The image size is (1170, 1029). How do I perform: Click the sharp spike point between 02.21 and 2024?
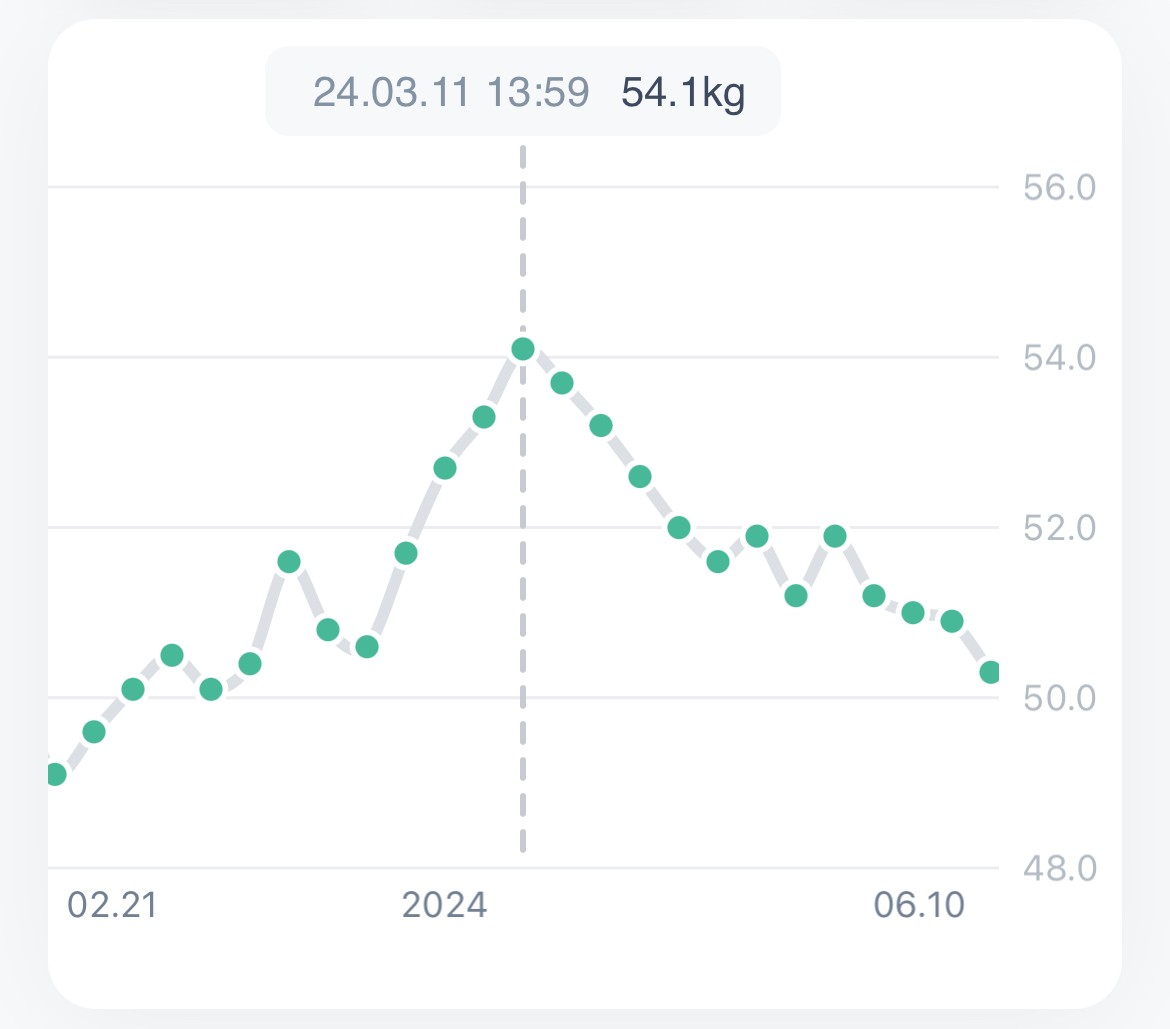289,562
